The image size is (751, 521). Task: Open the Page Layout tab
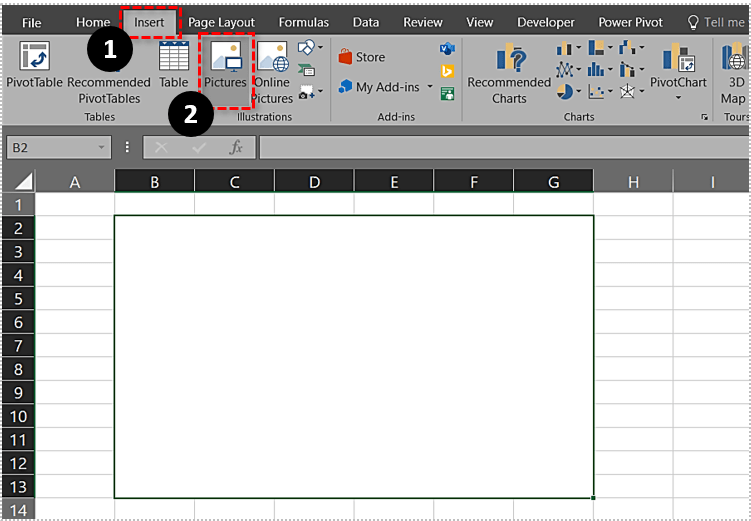pos(221,22)
